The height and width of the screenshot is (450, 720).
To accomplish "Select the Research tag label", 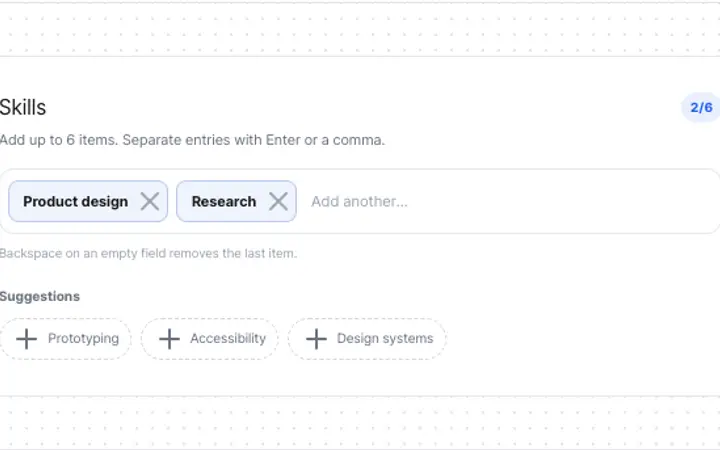I will pyautogui.click(x=224, y=202).
